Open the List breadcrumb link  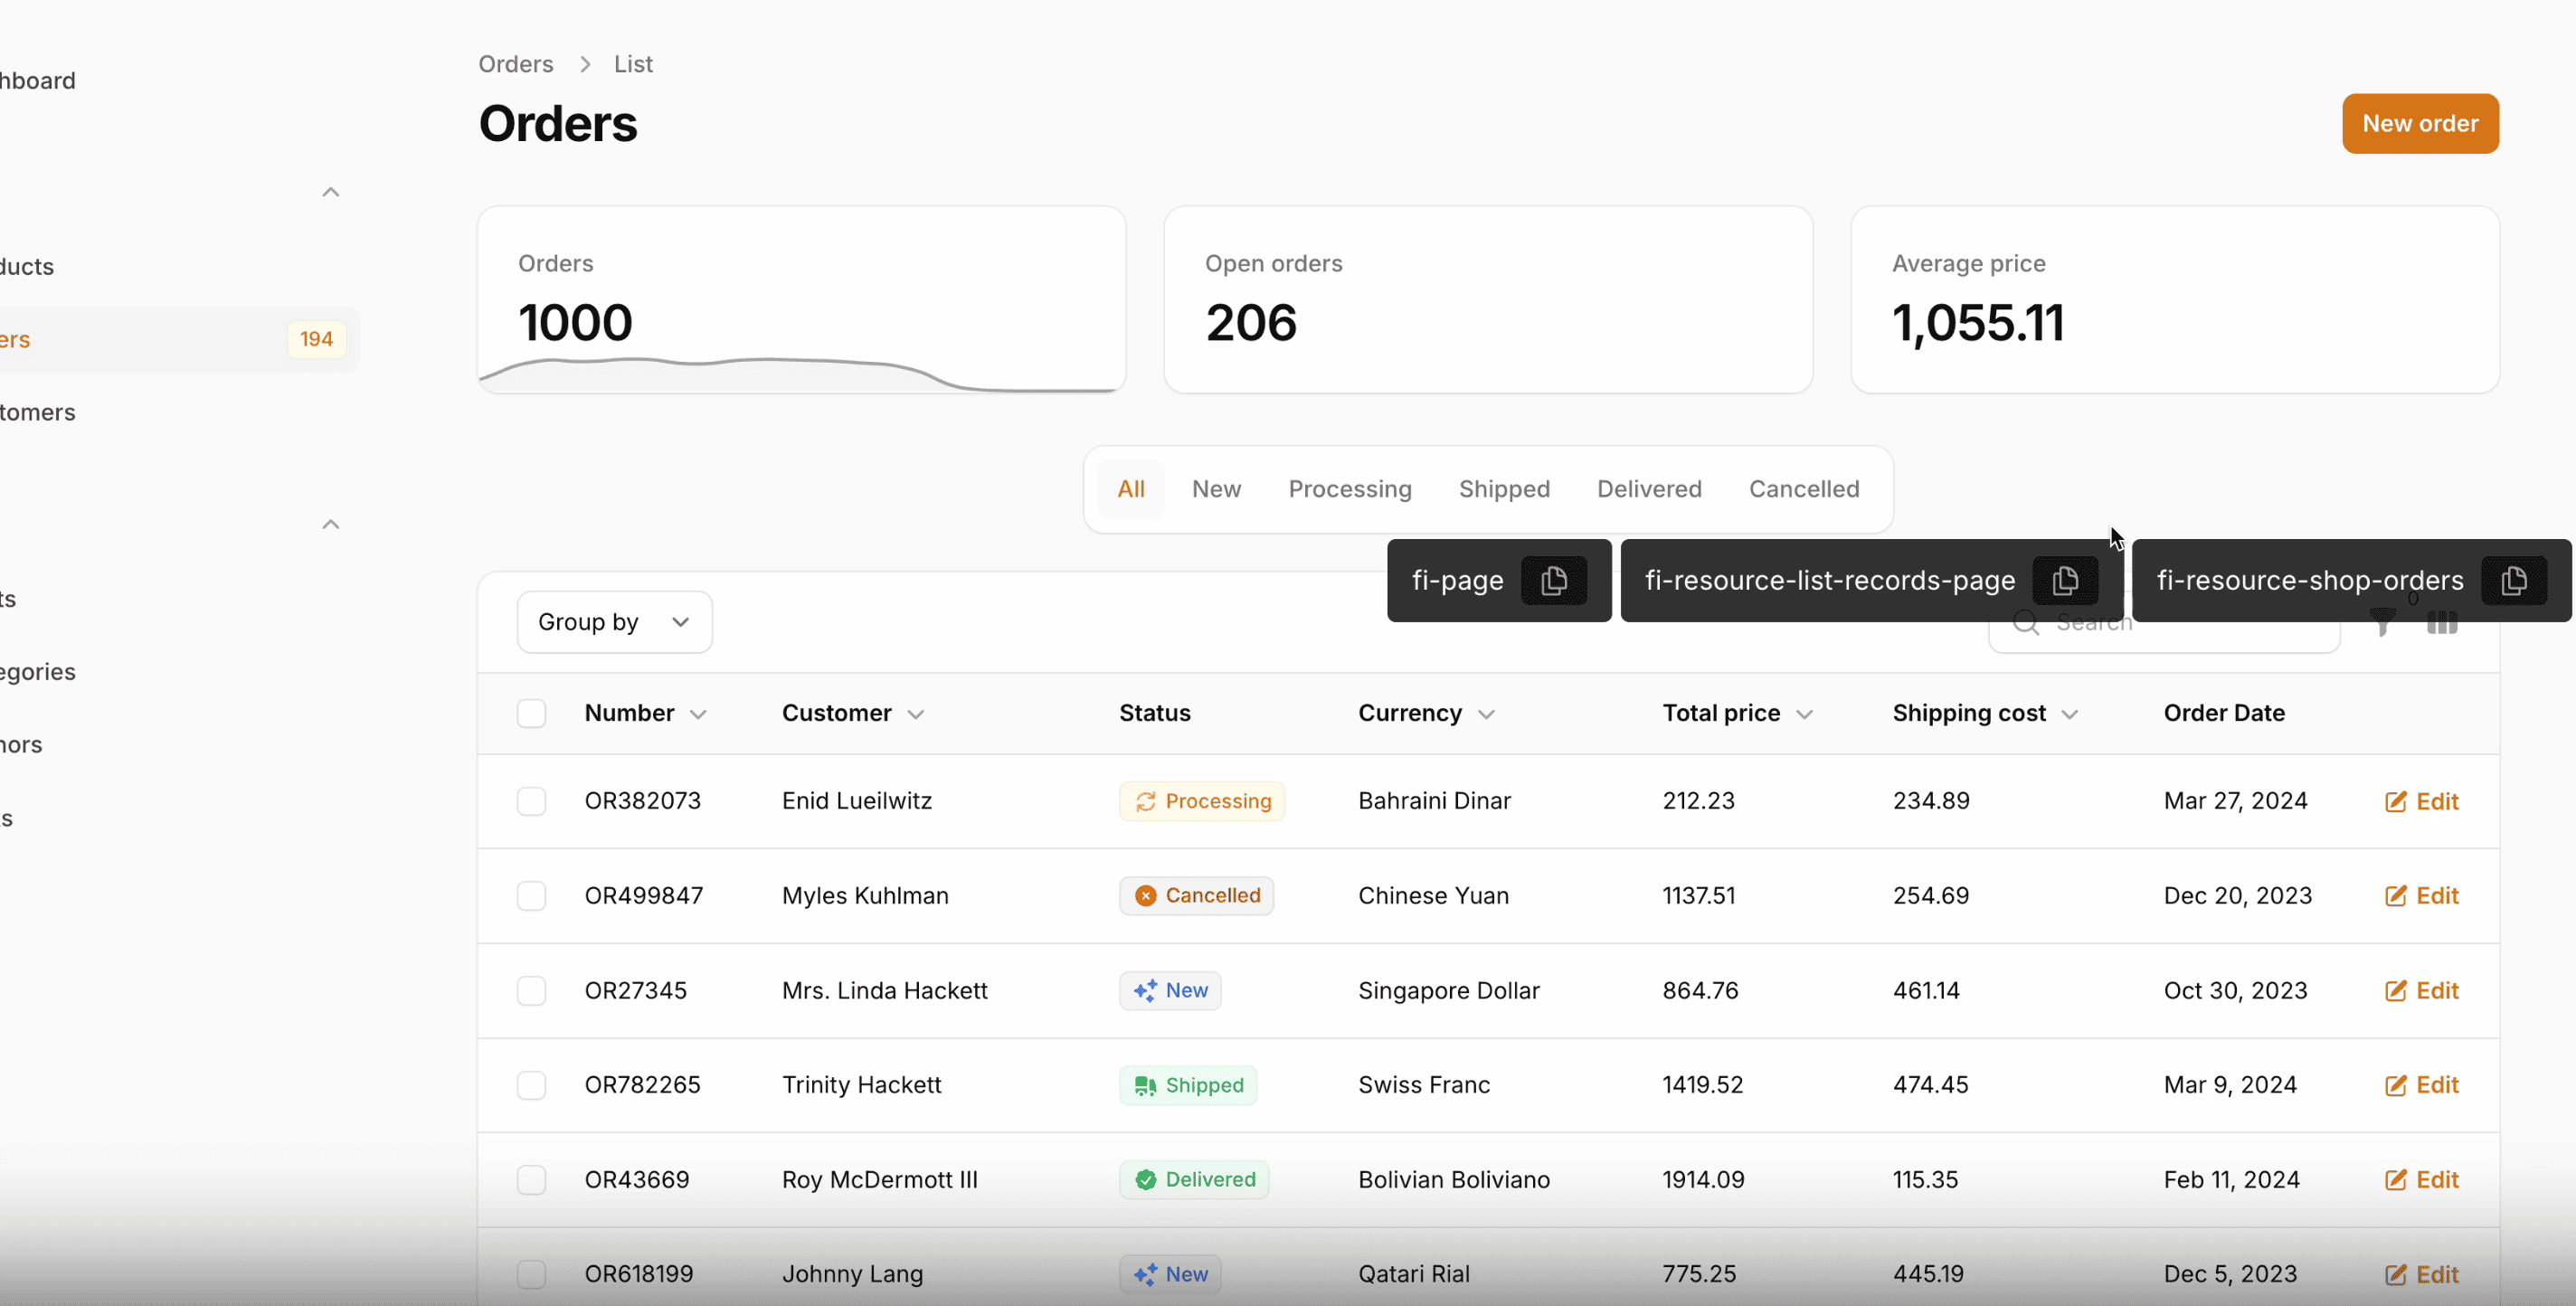click(x=633, y=64)
